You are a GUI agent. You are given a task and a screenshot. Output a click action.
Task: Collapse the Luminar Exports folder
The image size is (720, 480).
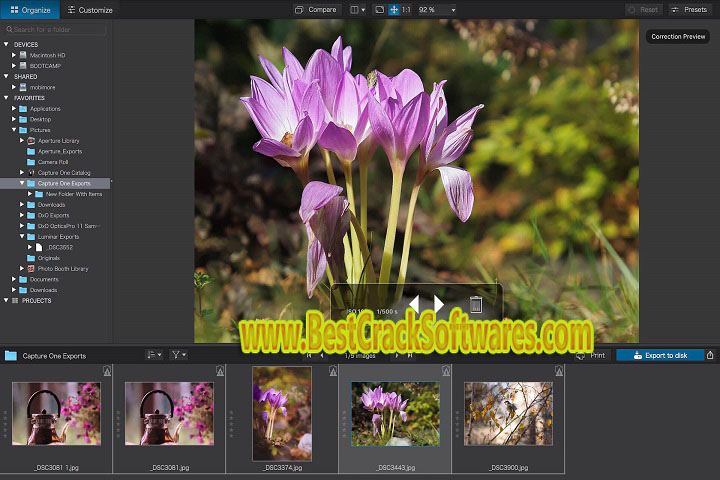pos(22,237)
